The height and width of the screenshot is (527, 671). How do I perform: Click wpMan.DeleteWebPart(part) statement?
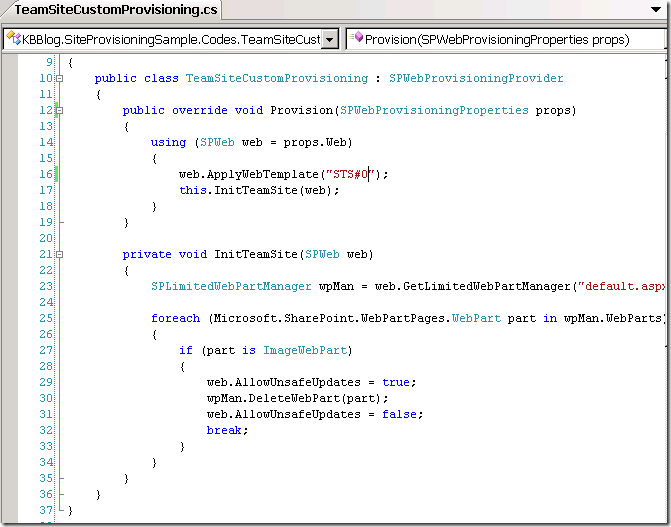click(297, 398)
